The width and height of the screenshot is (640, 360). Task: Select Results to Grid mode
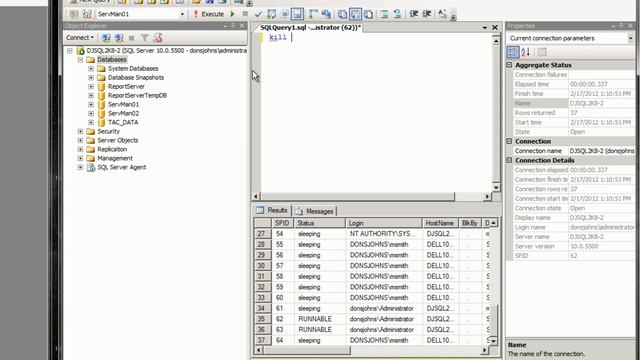(x=355, y=14)
